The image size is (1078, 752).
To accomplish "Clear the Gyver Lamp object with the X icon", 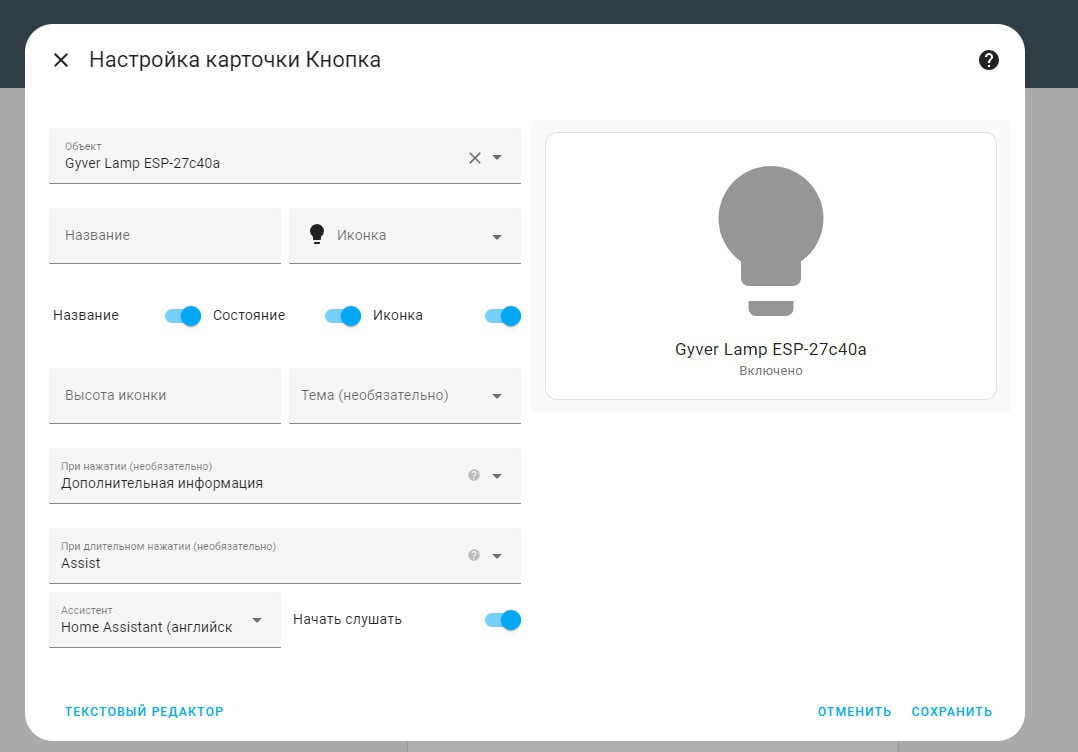I will tap(474, 157).
